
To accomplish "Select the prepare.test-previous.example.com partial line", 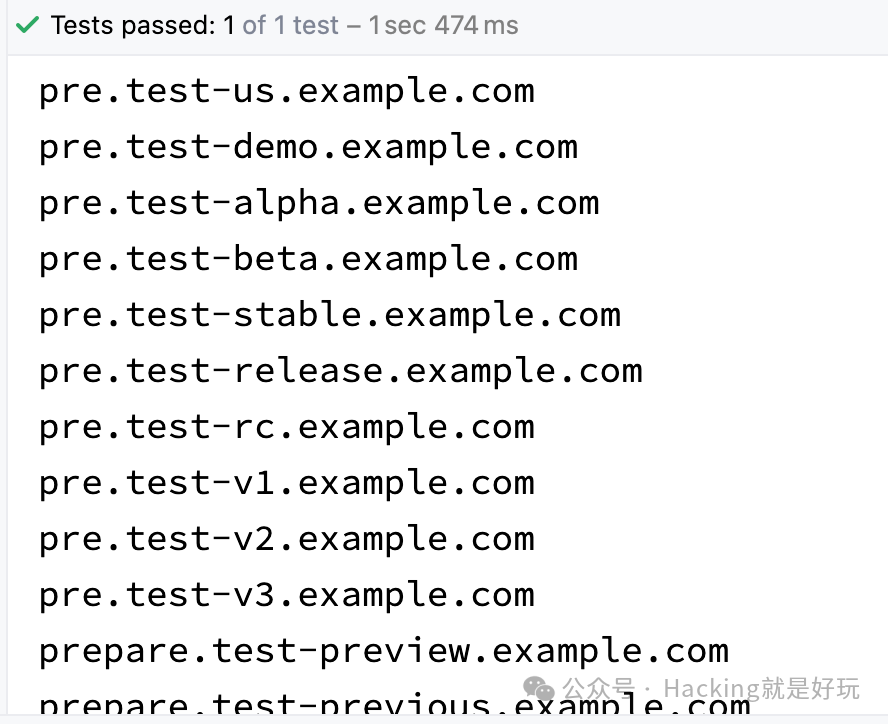I will point(395,704).
